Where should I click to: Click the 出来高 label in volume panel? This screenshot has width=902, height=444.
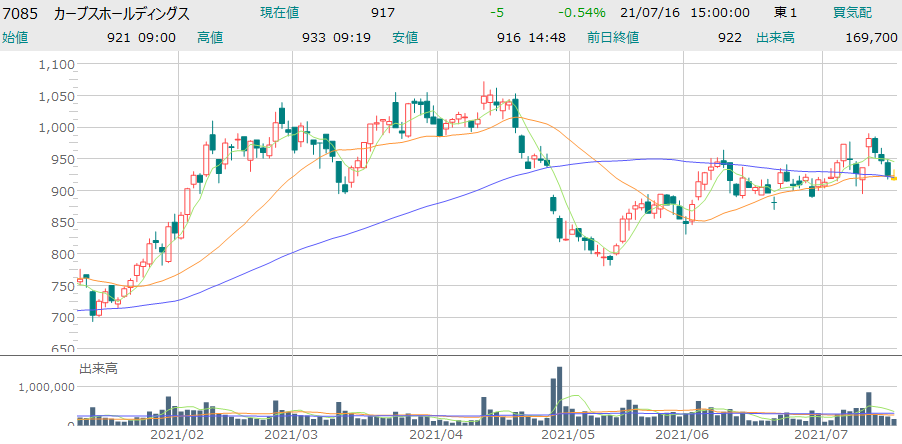pos(98,369)
